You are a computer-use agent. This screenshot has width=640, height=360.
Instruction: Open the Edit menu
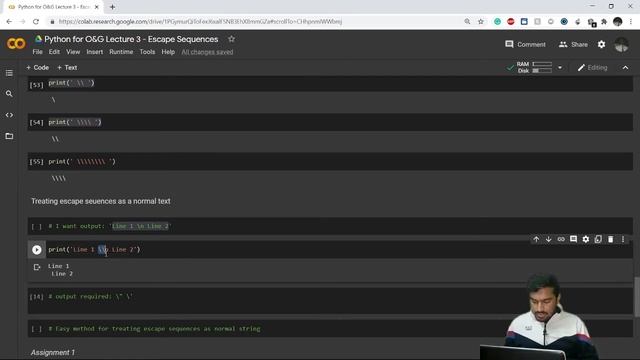[54, 52]
